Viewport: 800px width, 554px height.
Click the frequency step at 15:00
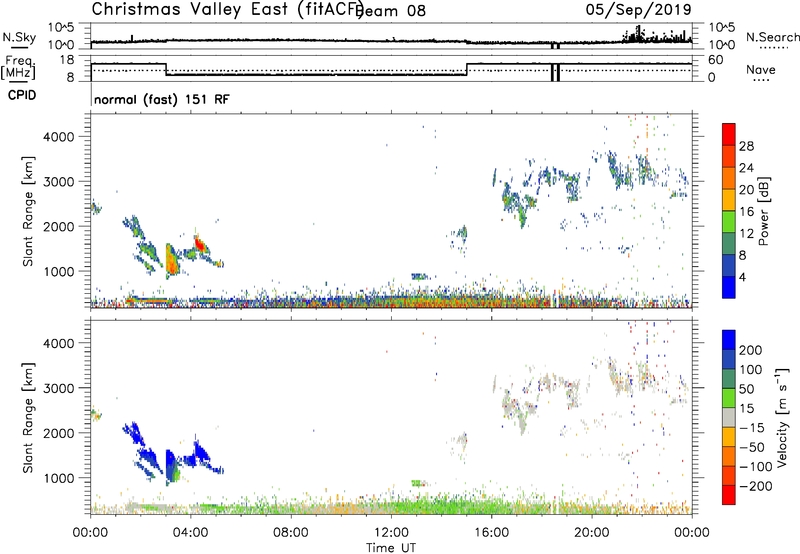point(467,69)
